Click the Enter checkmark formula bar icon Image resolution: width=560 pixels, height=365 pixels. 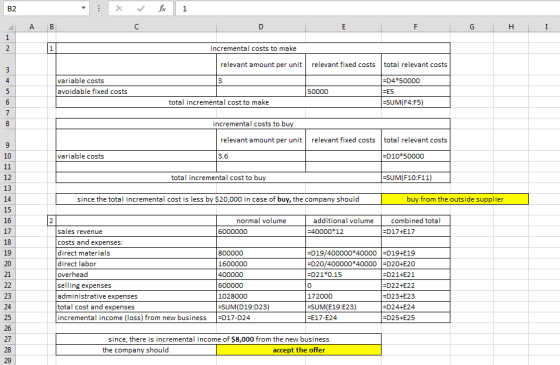coord(141,9)
